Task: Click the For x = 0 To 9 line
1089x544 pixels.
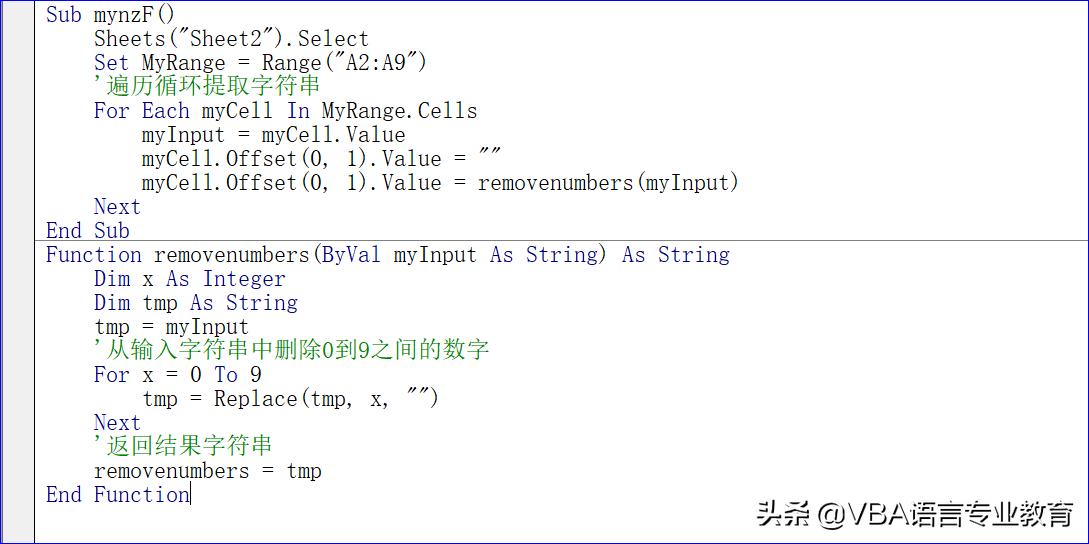Action: coord(177,375)
